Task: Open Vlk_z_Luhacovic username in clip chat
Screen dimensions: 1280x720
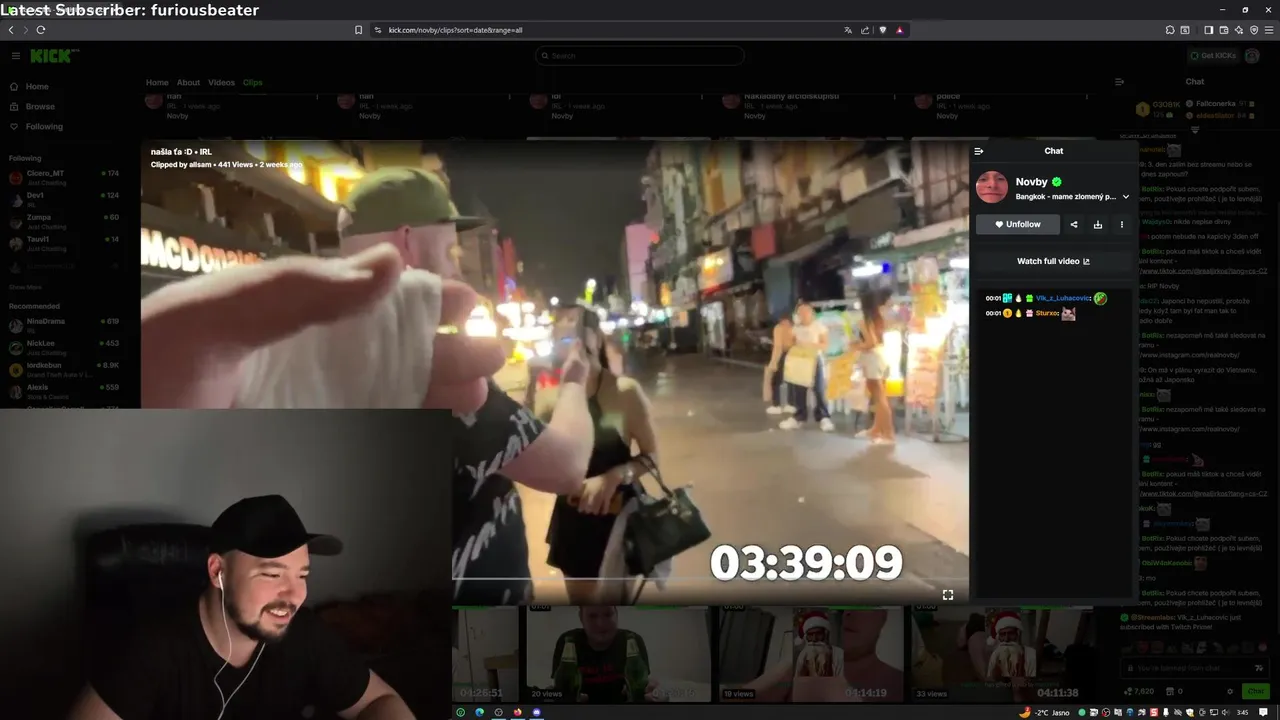Action: (x=1063, y=298)
